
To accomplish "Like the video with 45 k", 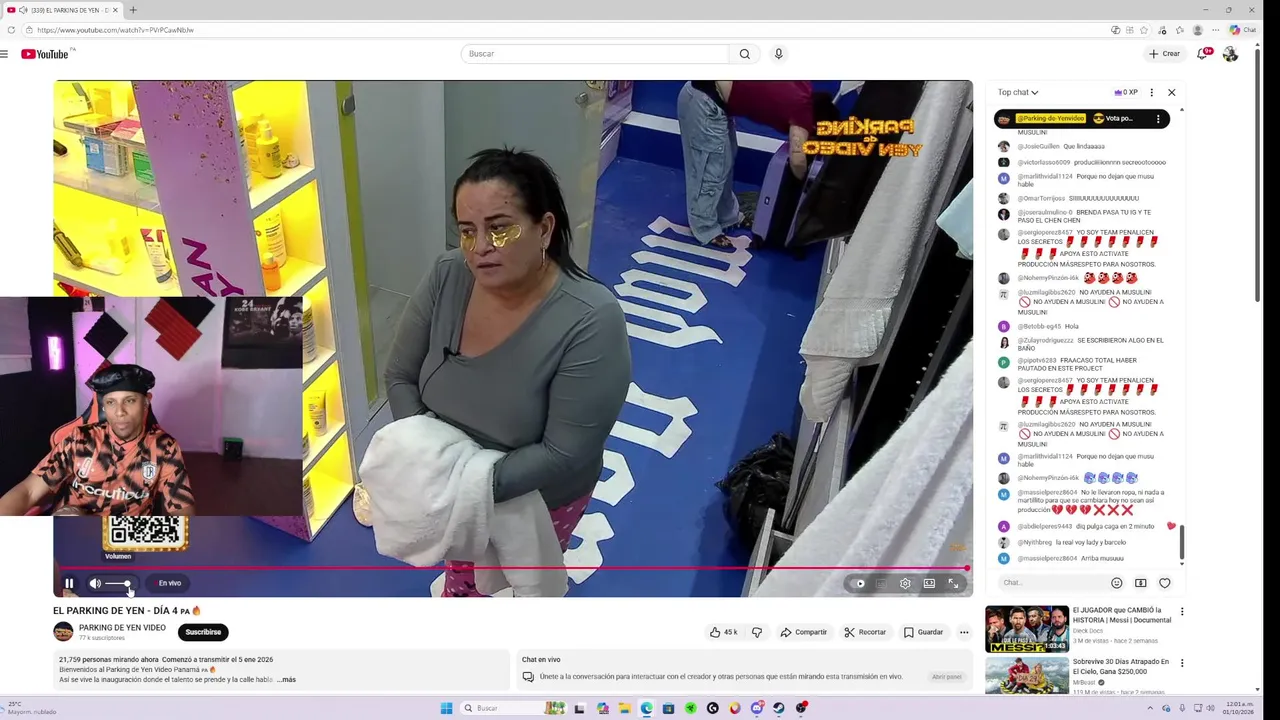I will [724, 632].
